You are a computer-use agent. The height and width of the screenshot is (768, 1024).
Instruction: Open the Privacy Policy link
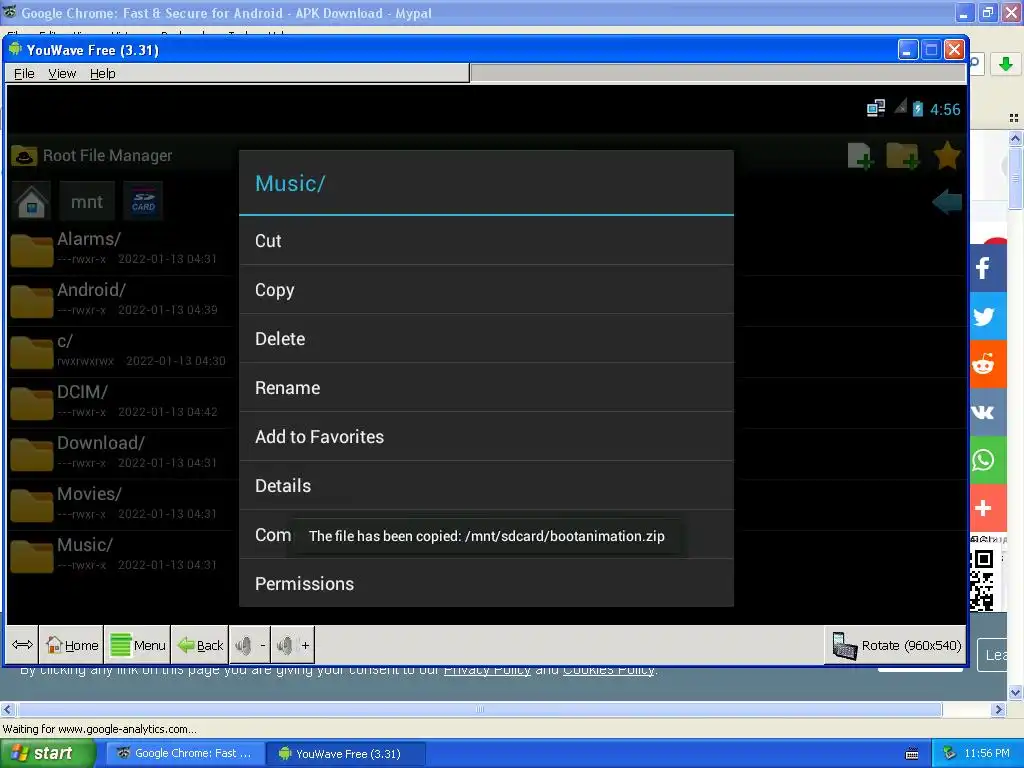point(487,671)
